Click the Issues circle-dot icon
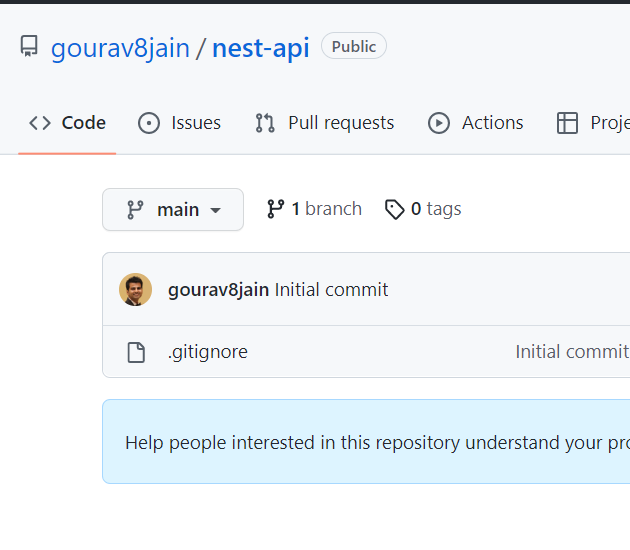Image resolution: width=630 pixels, height=550 pixels. pos(149,123)
